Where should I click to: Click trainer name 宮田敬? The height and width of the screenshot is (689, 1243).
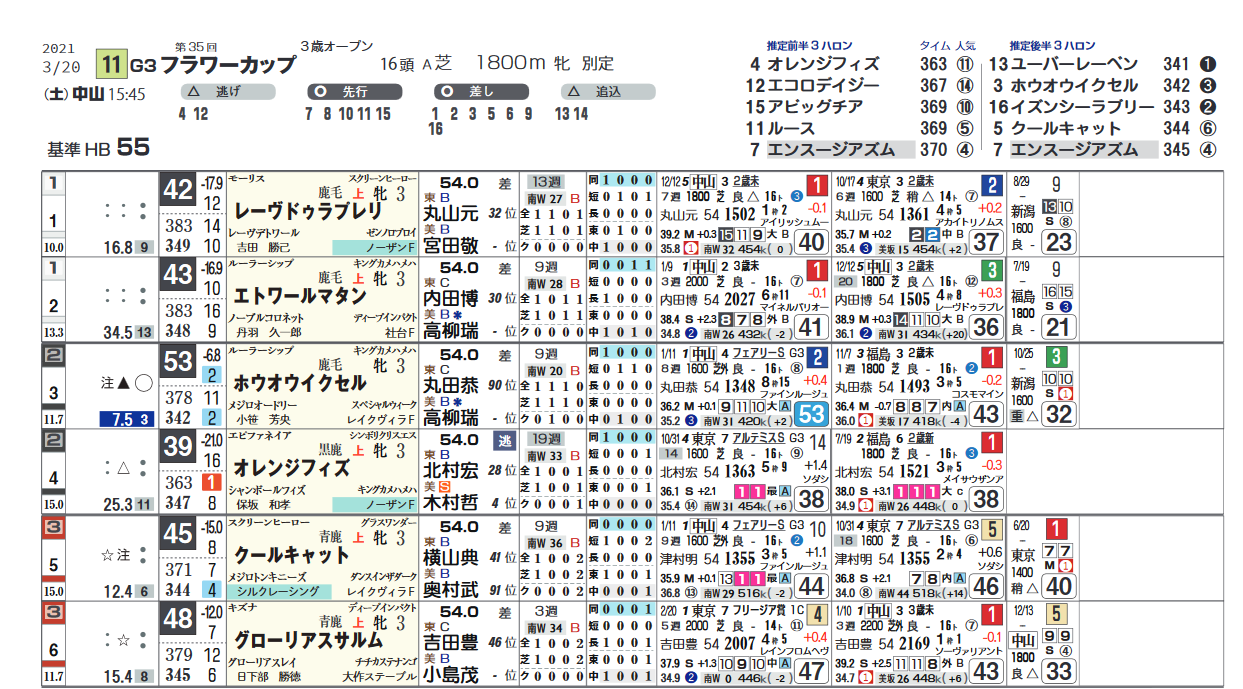[451, 246]
